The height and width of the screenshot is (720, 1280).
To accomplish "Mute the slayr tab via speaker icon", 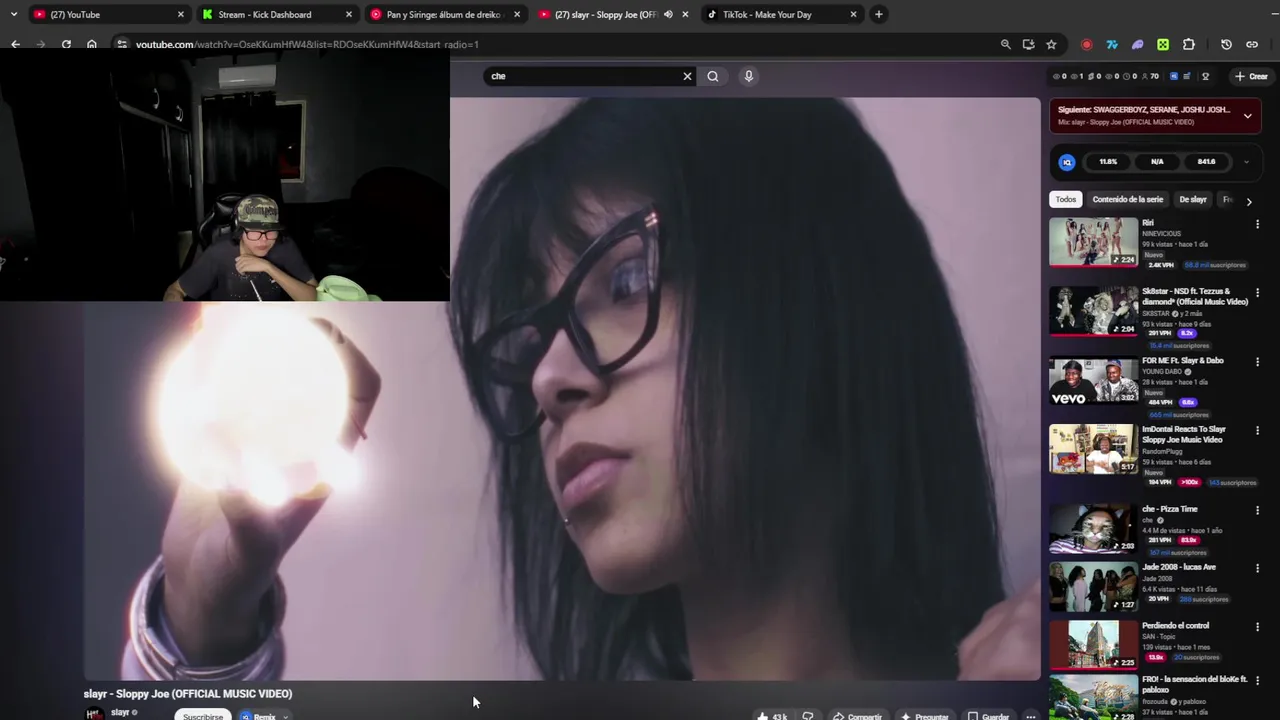I will point(668,14).
